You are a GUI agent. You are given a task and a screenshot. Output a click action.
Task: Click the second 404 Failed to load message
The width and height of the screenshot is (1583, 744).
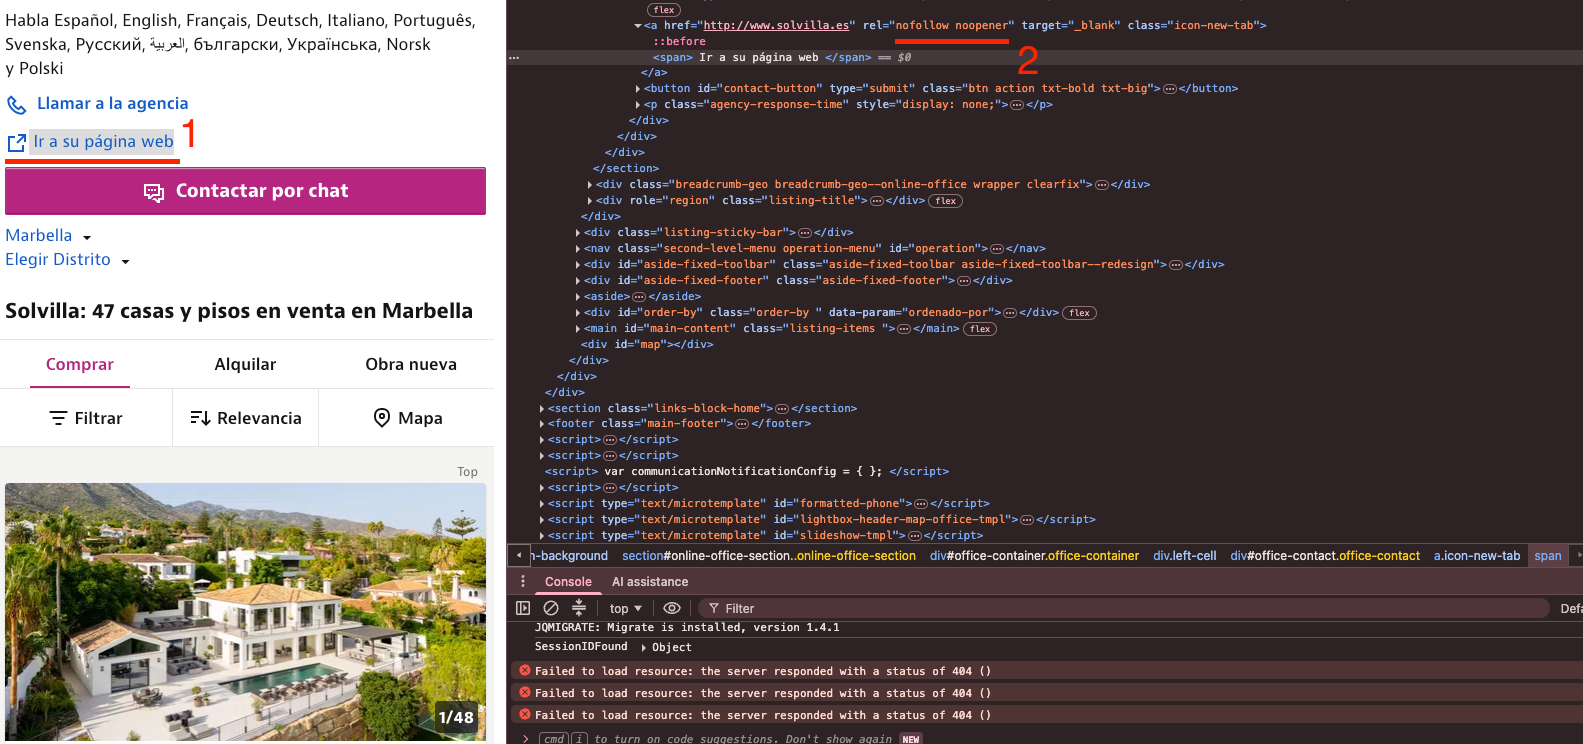[x=762, y=693]
